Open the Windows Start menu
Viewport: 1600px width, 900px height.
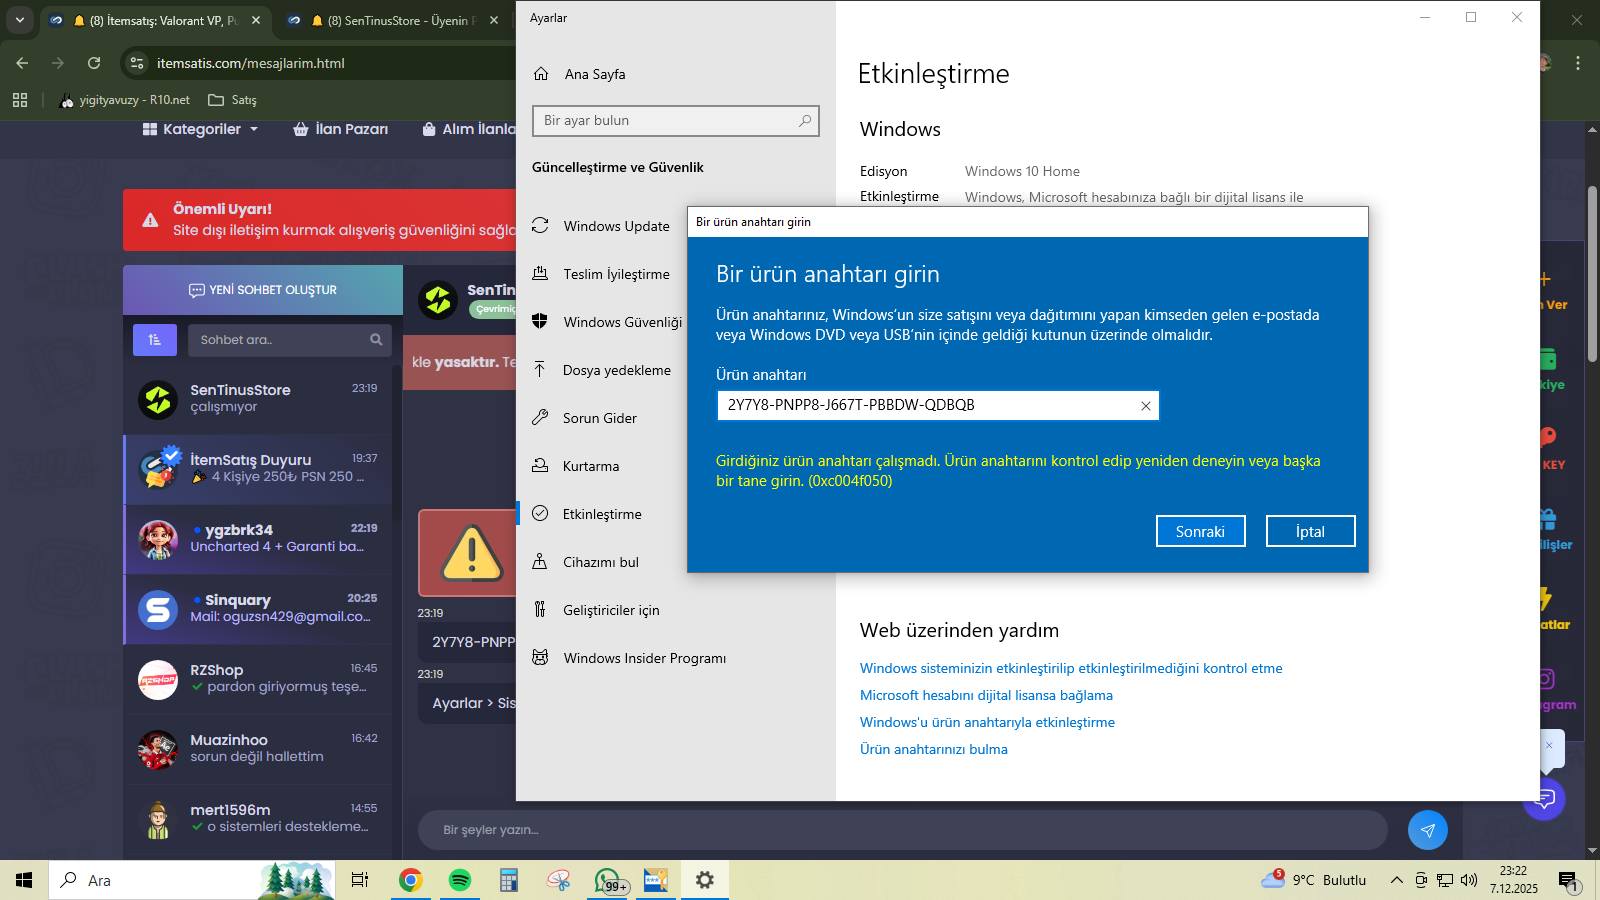pyautogui.click(x=24, y=880)
